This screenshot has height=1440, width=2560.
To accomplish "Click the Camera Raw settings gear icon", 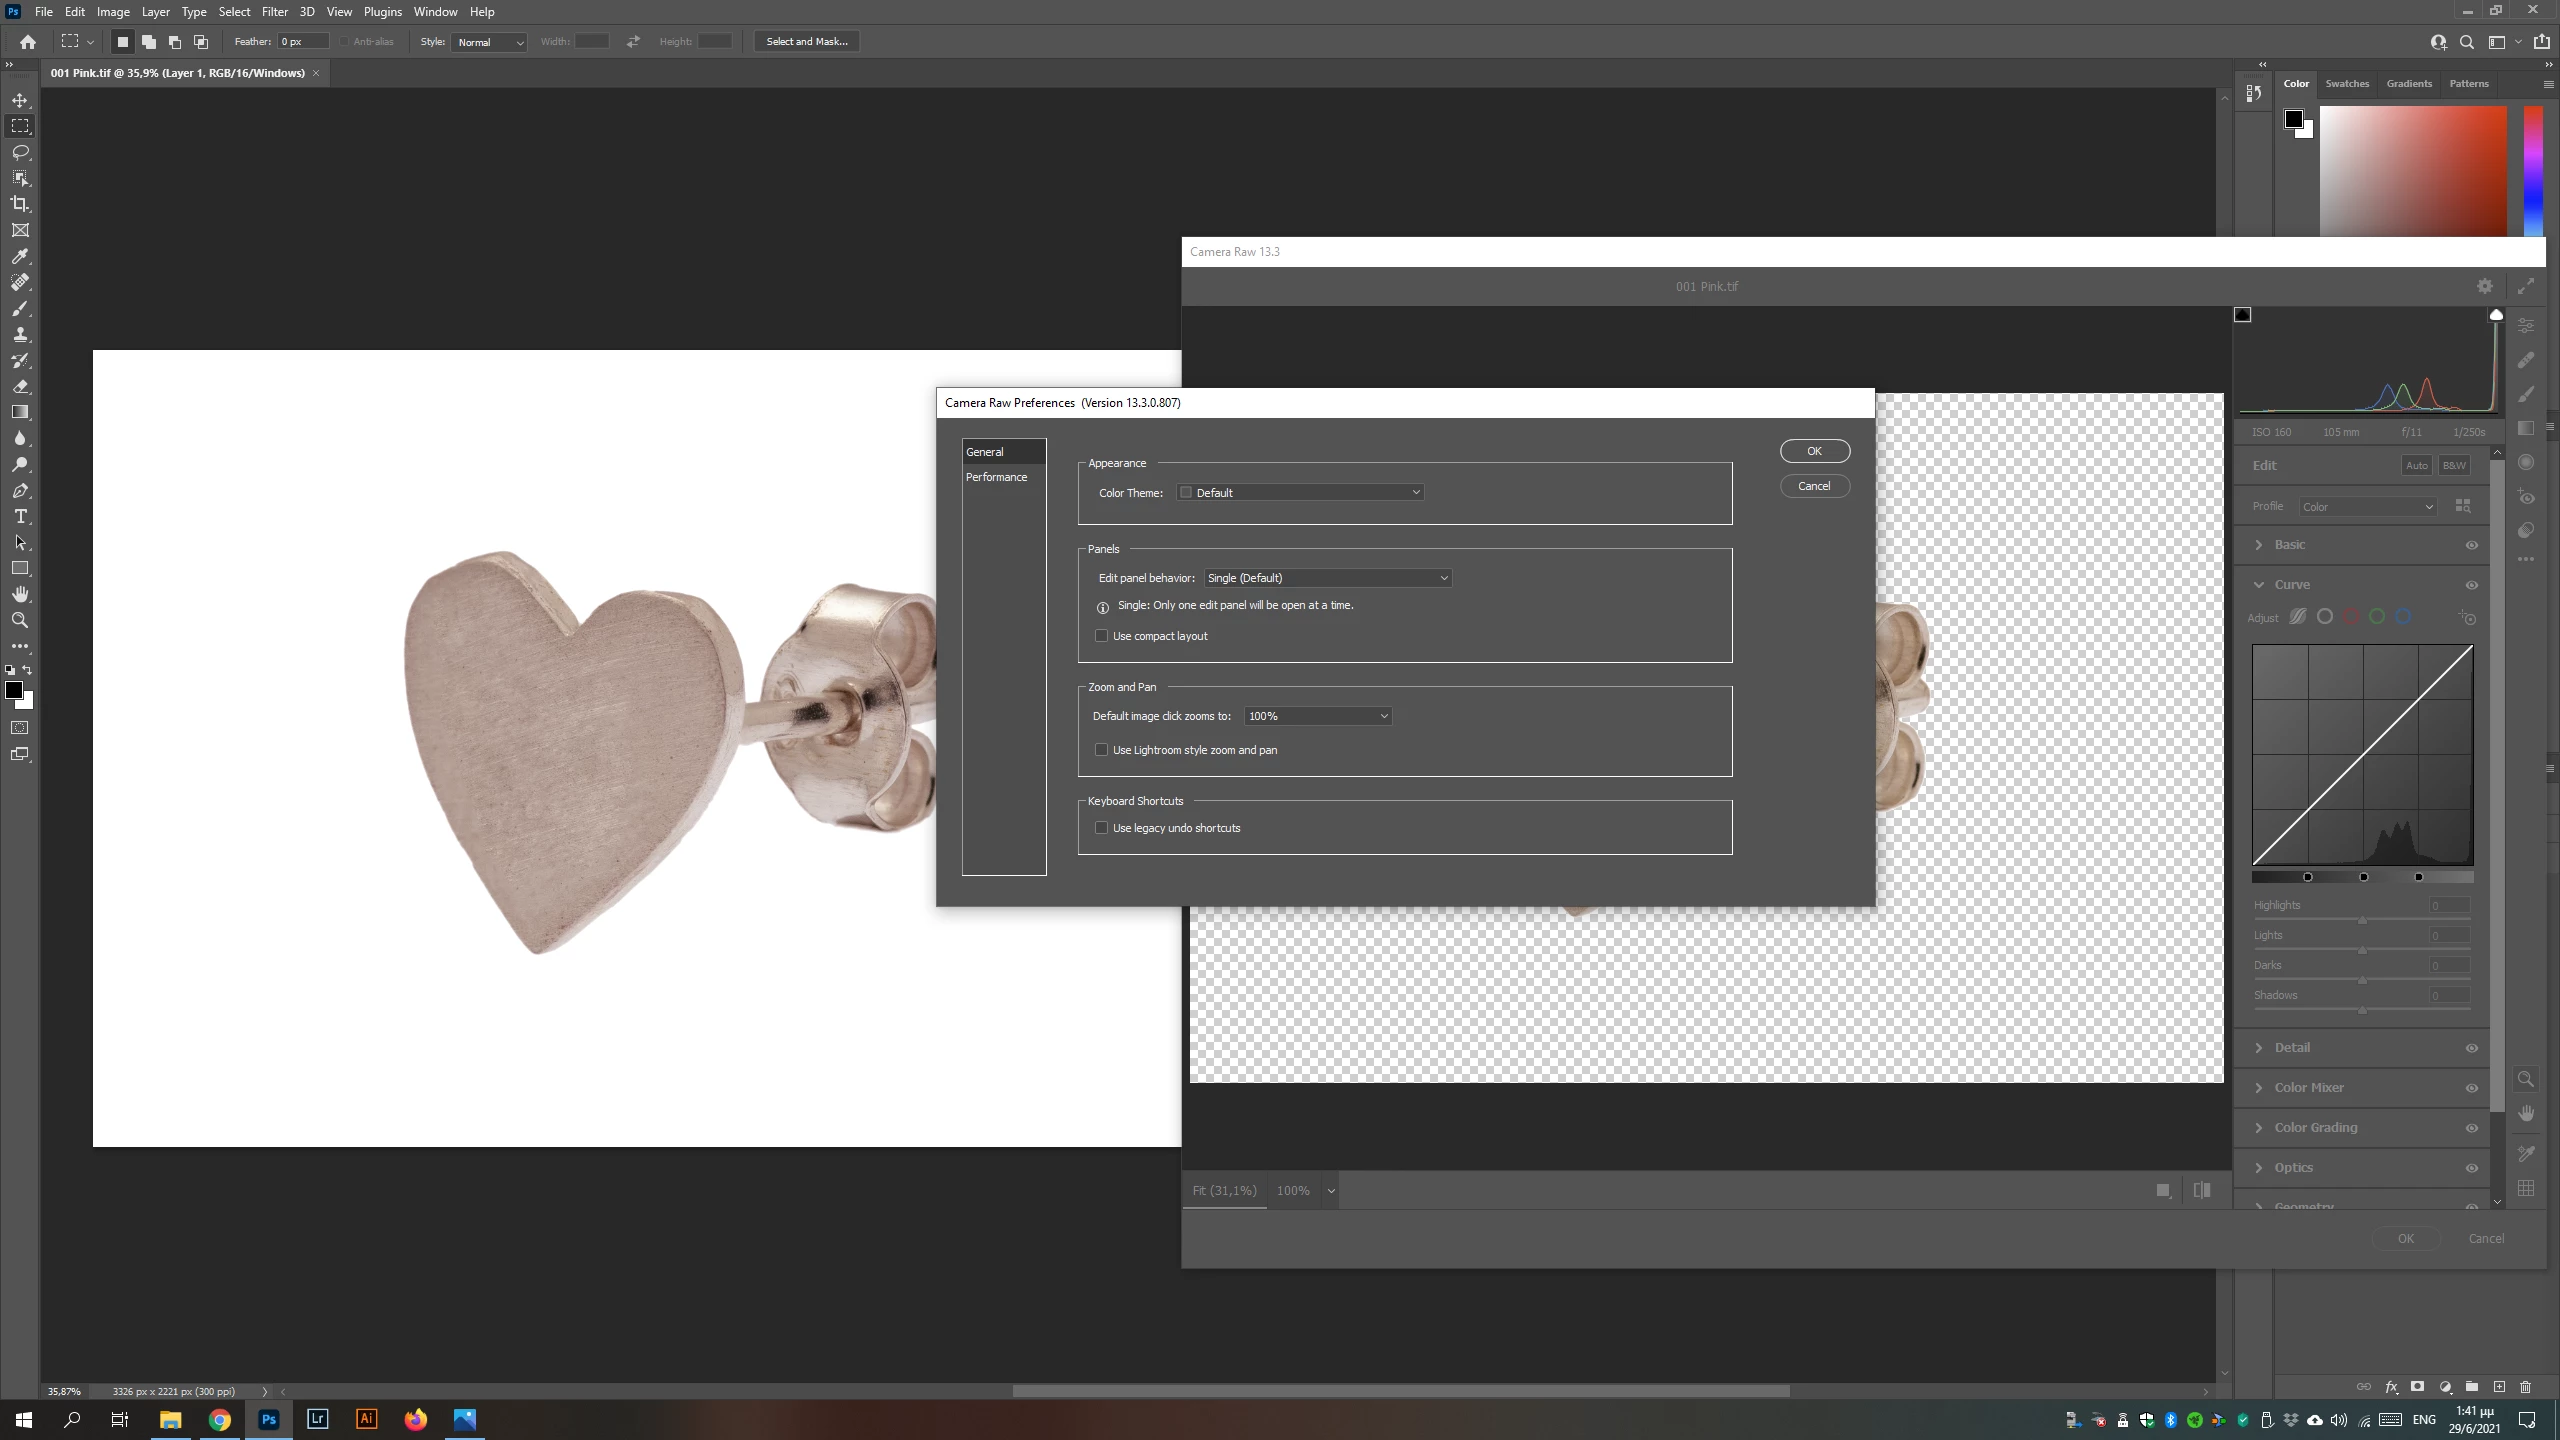I will tap(2484, 286).
